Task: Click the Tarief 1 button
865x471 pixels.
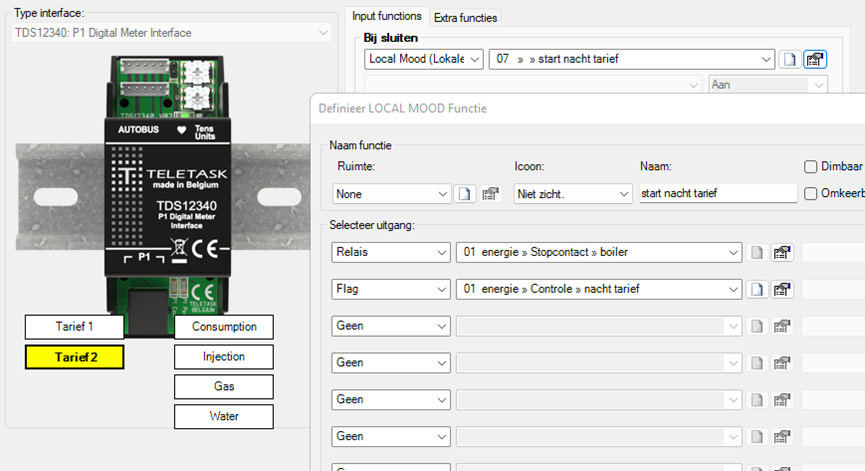Action: tap(74, 327)
